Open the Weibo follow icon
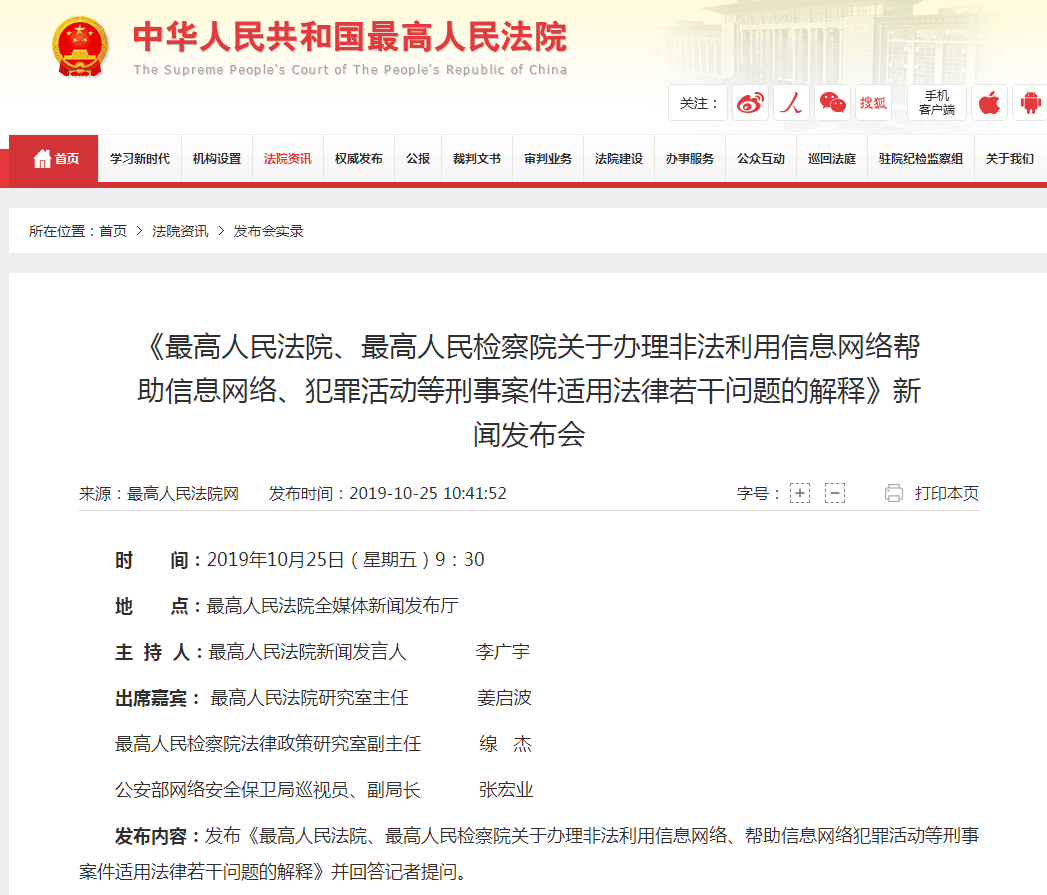This screenshot has height=895, width=1047. 750,103
